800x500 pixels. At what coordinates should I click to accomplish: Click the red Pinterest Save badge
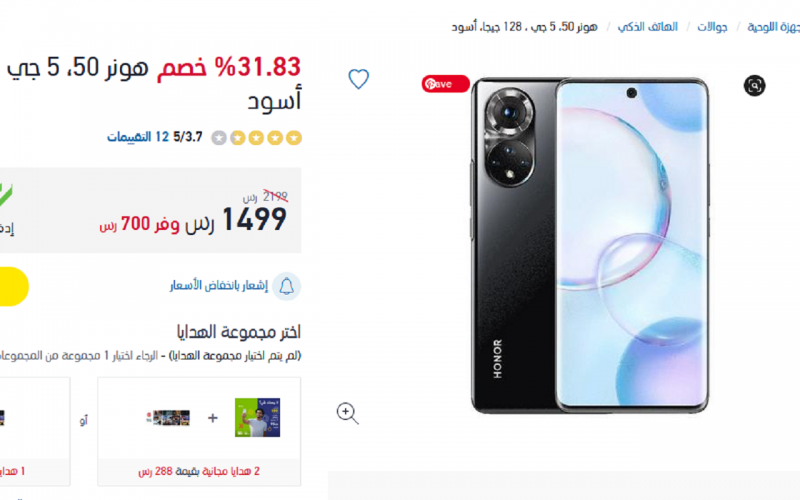pos(445,84)
